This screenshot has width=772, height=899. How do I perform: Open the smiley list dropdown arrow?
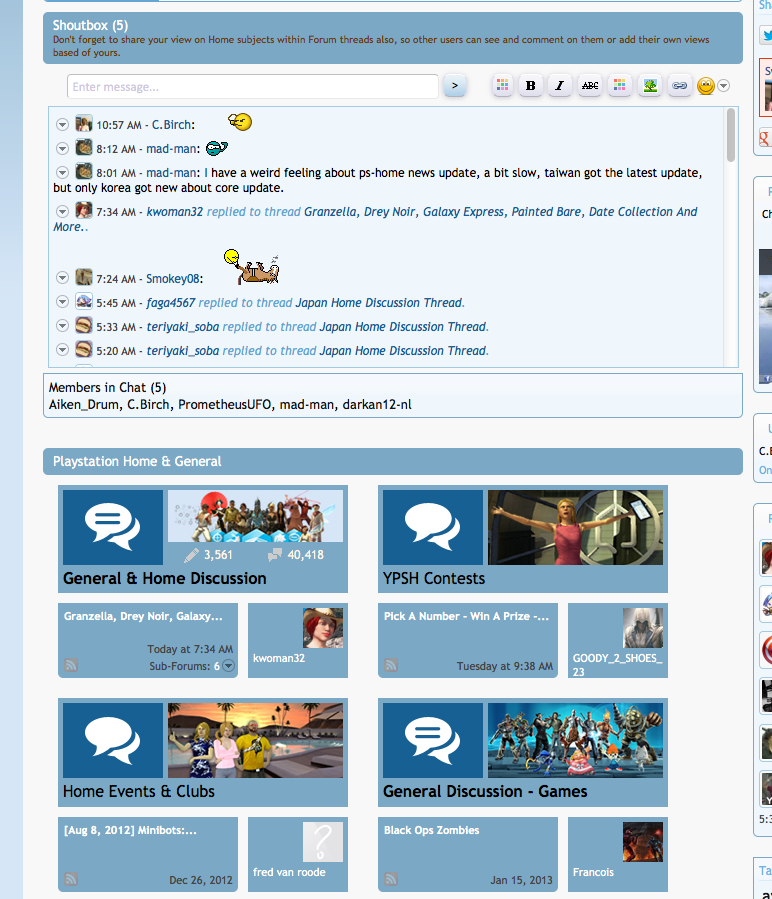(724, 86)
